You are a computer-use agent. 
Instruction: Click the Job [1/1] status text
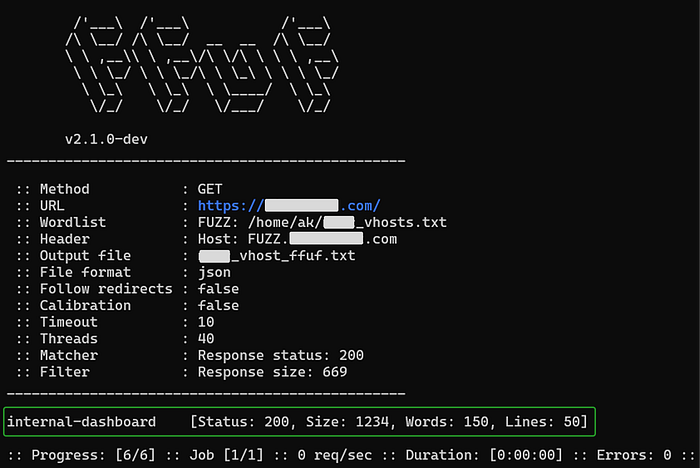point(226,455)
